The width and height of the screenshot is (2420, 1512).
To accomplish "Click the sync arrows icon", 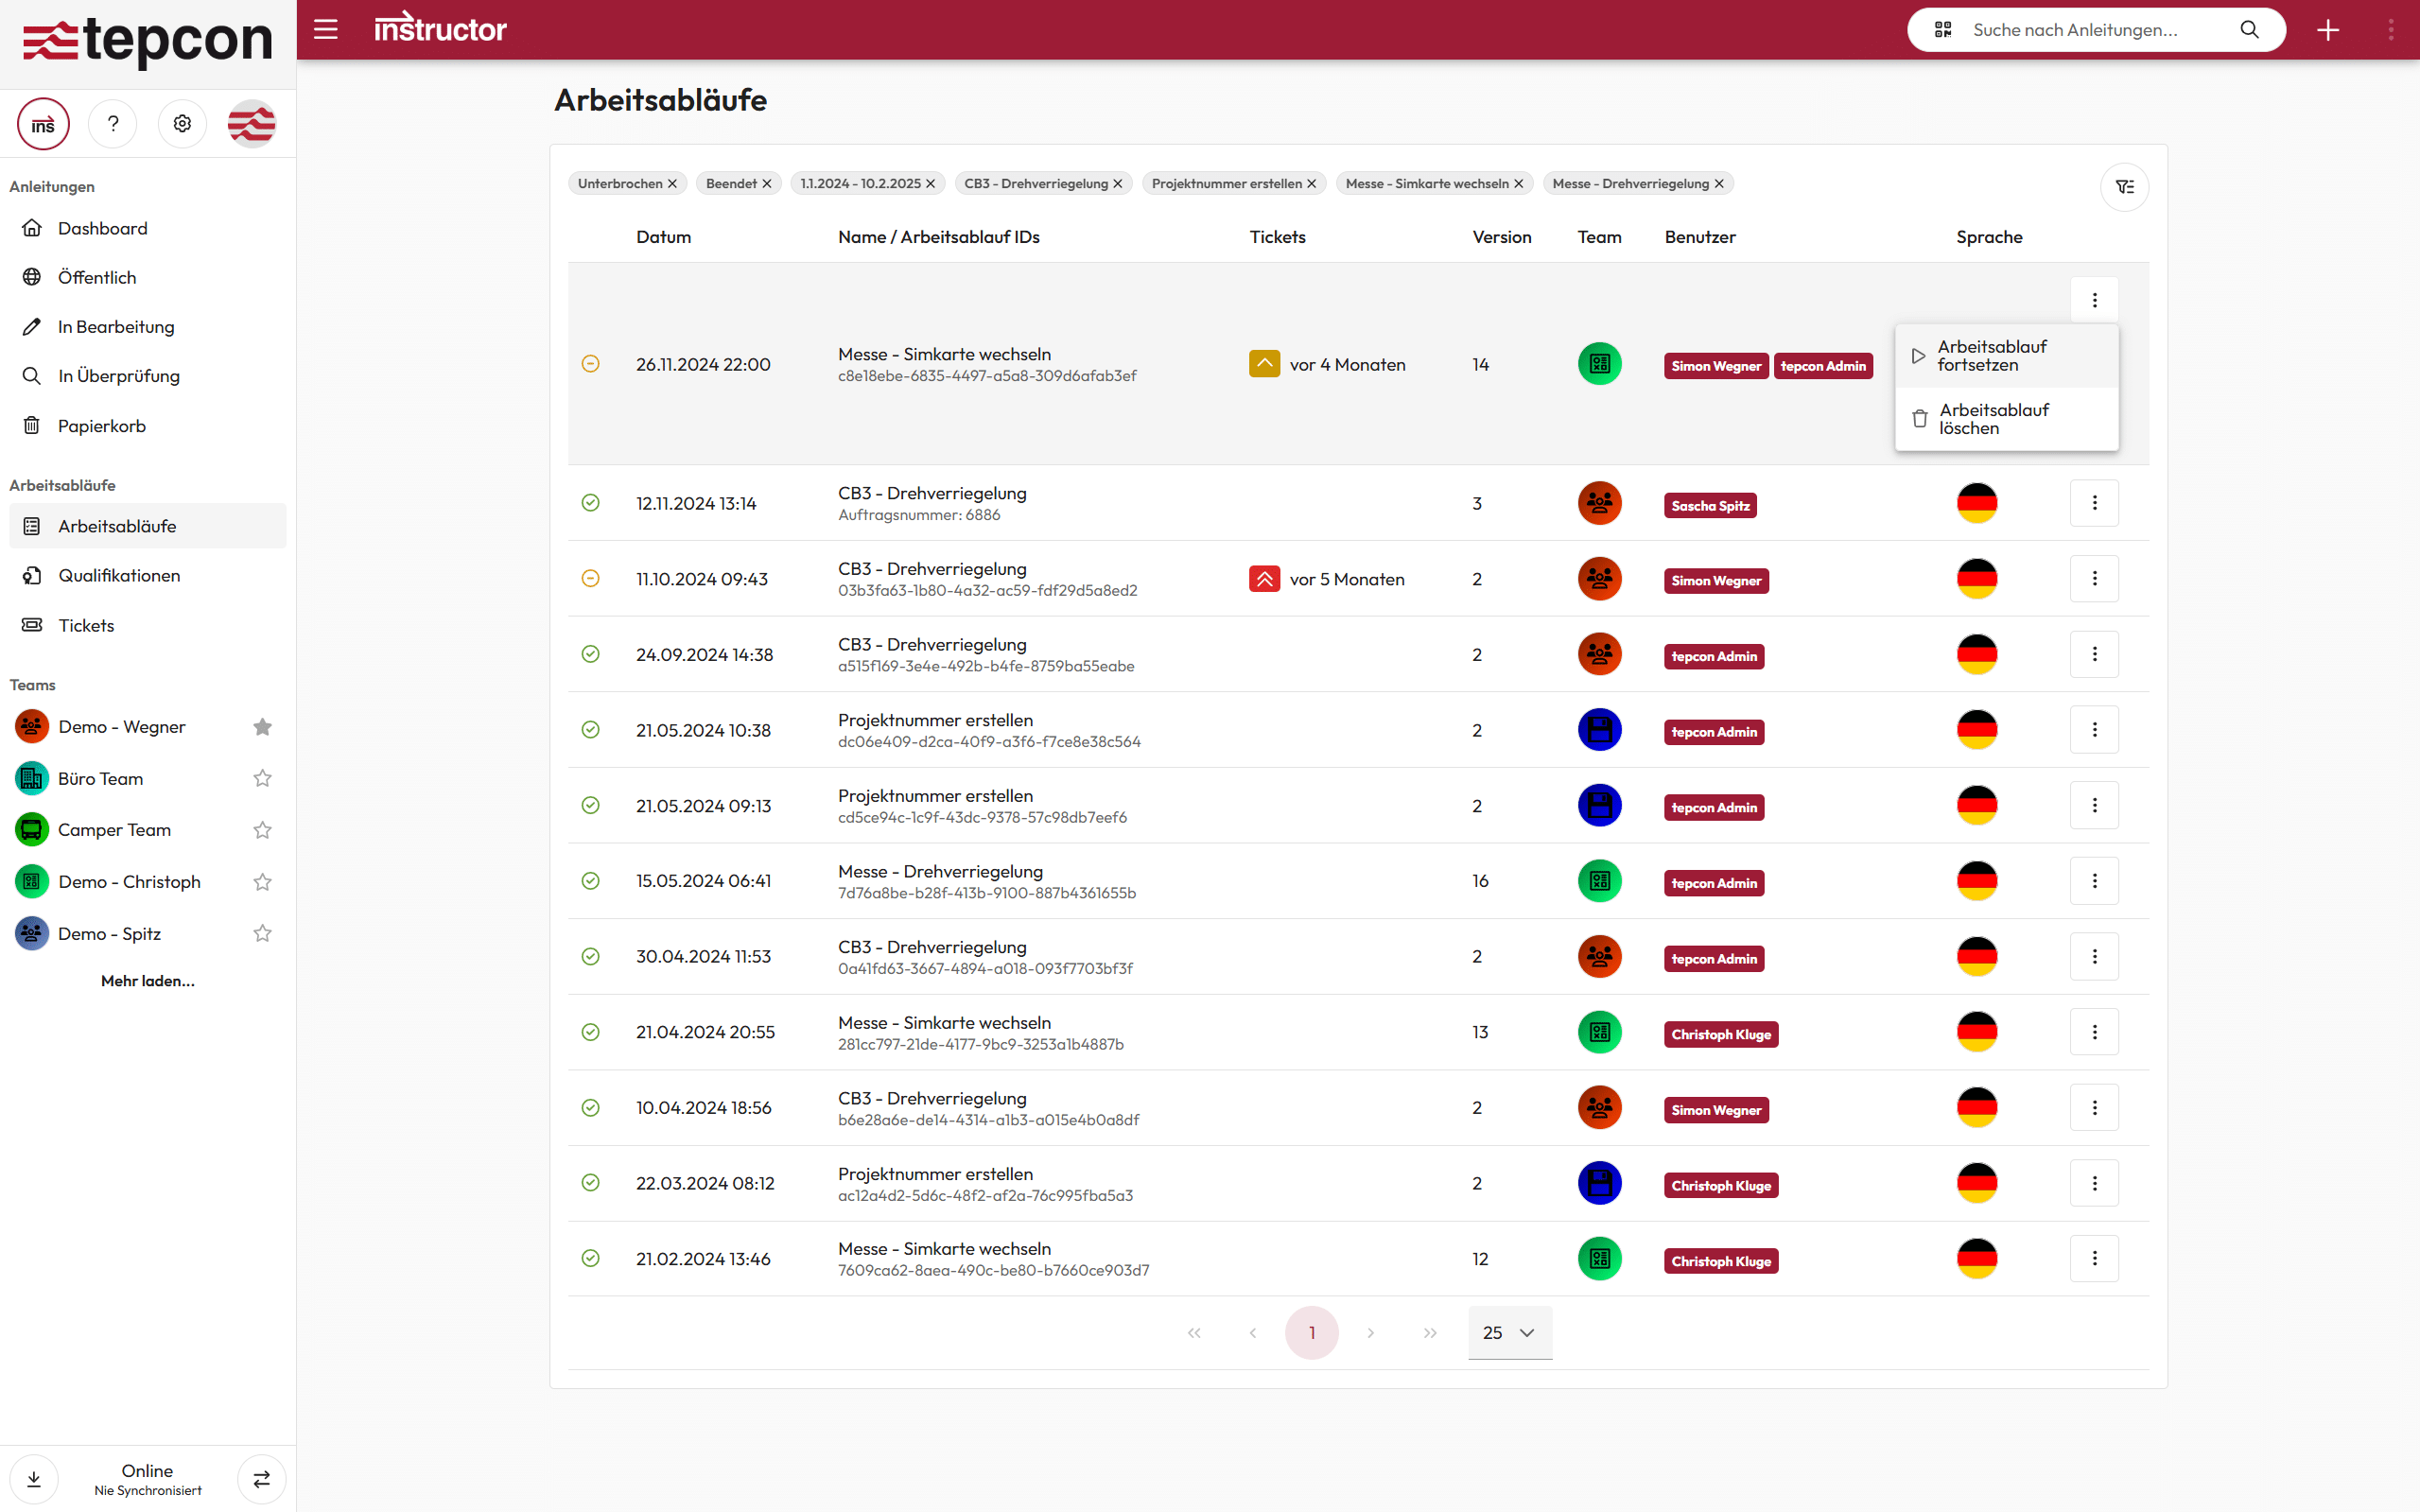I will pos(261,1478).
